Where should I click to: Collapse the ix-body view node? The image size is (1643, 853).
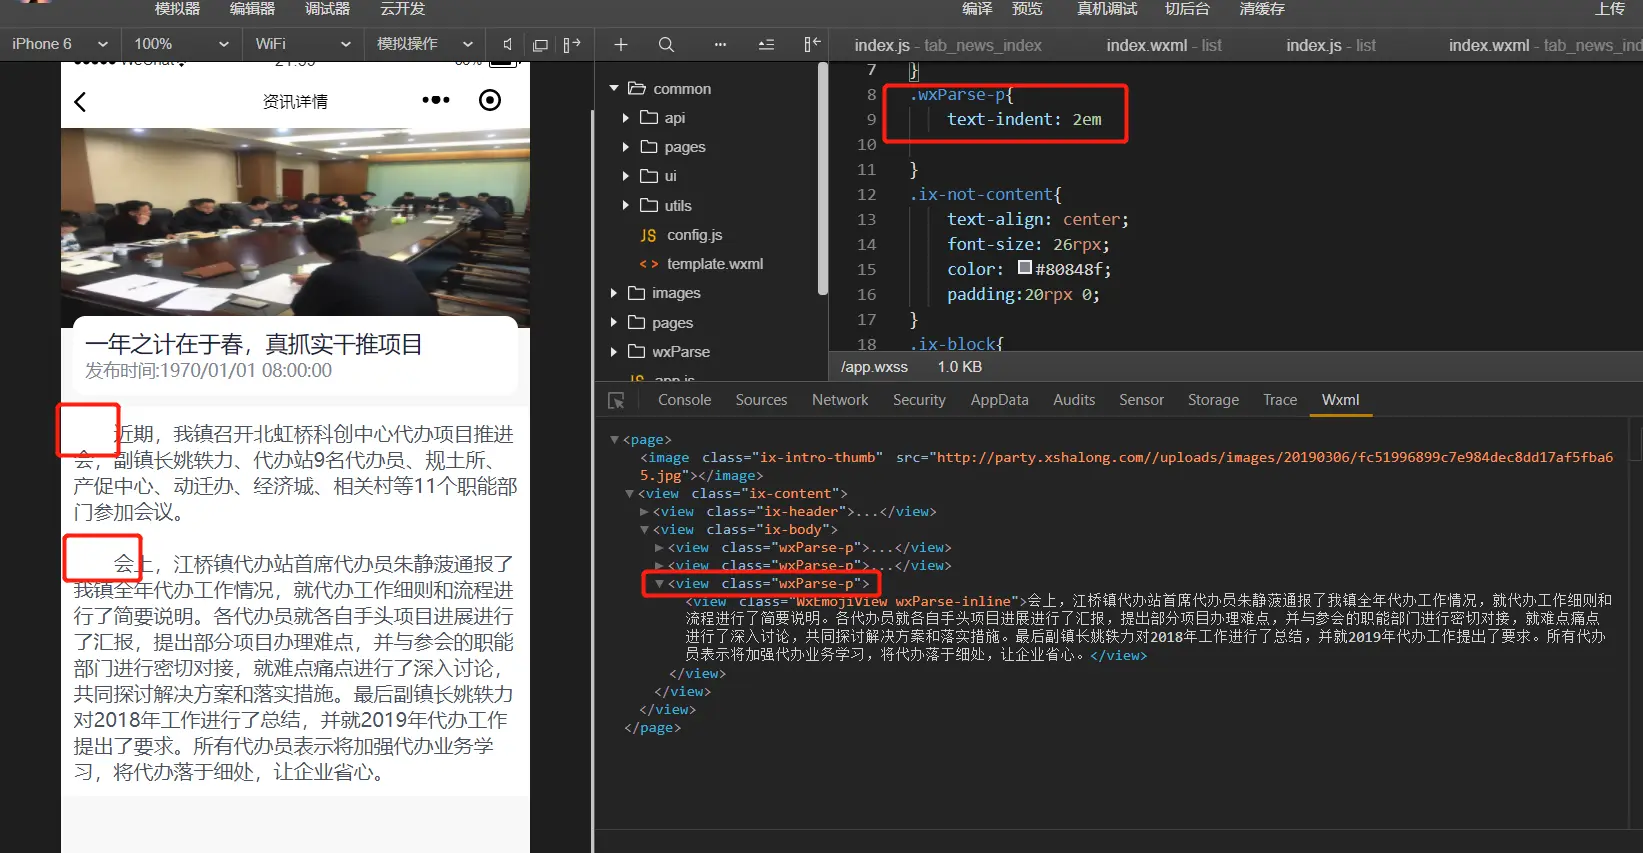tap(644, 530)
